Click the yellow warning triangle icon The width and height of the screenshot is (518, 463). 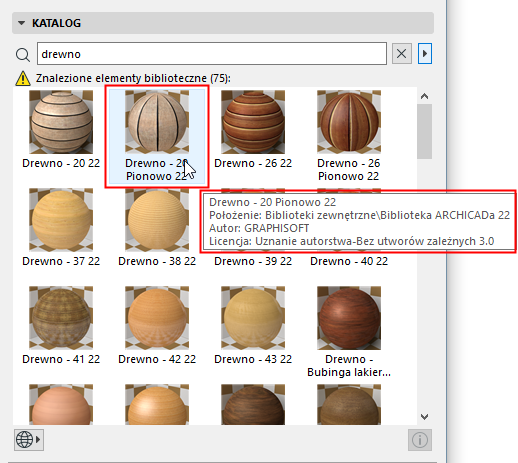coord(23,78)
